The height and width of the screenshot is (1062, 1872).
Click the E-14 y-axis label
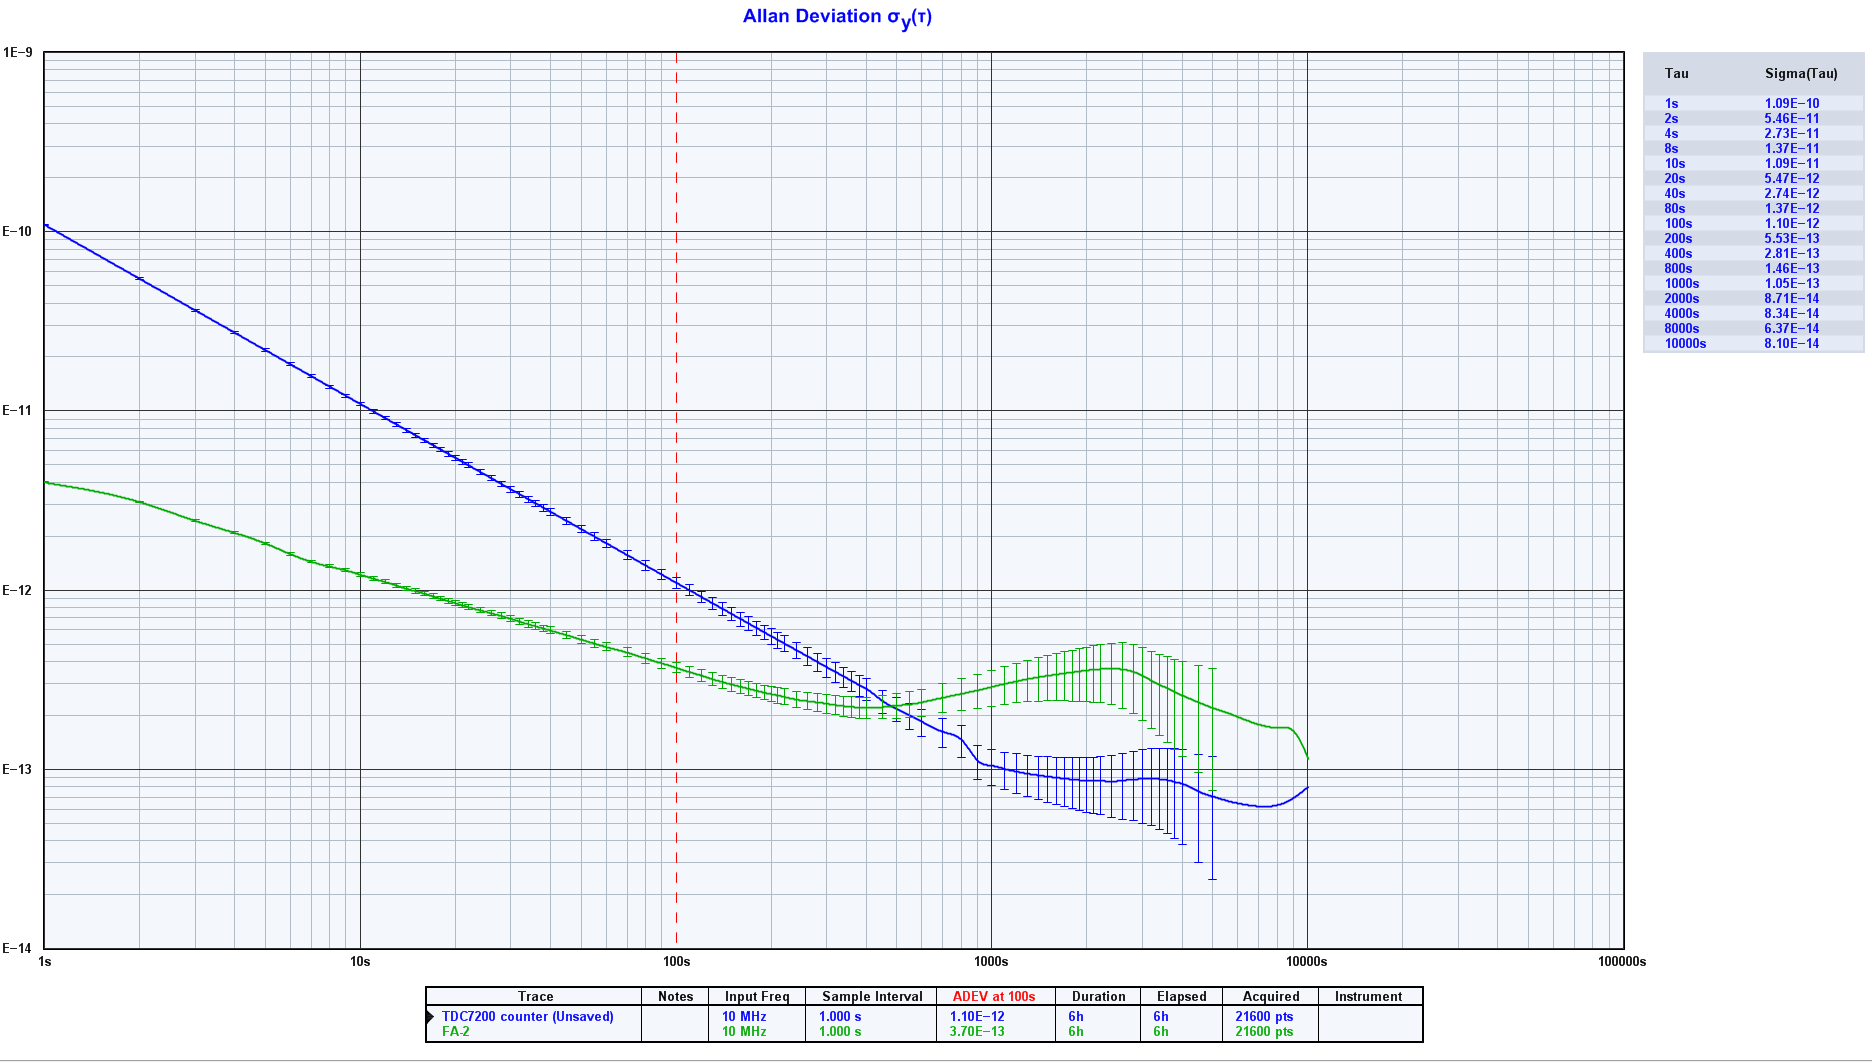[18, 948]
